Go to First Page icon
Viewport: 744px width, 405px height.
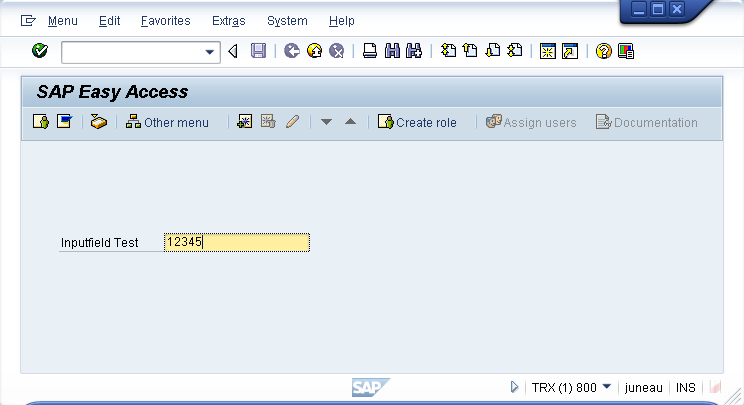[448, 51]
